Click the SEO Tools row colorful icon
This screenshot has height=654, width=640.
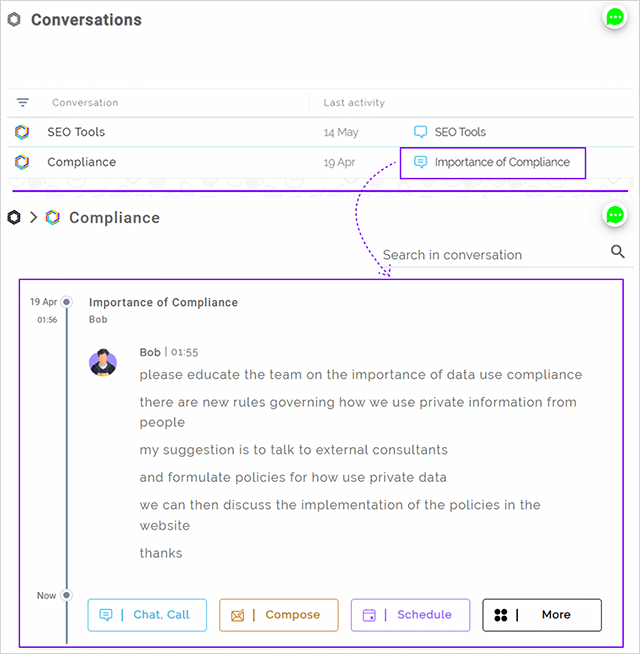coord(22,132)
